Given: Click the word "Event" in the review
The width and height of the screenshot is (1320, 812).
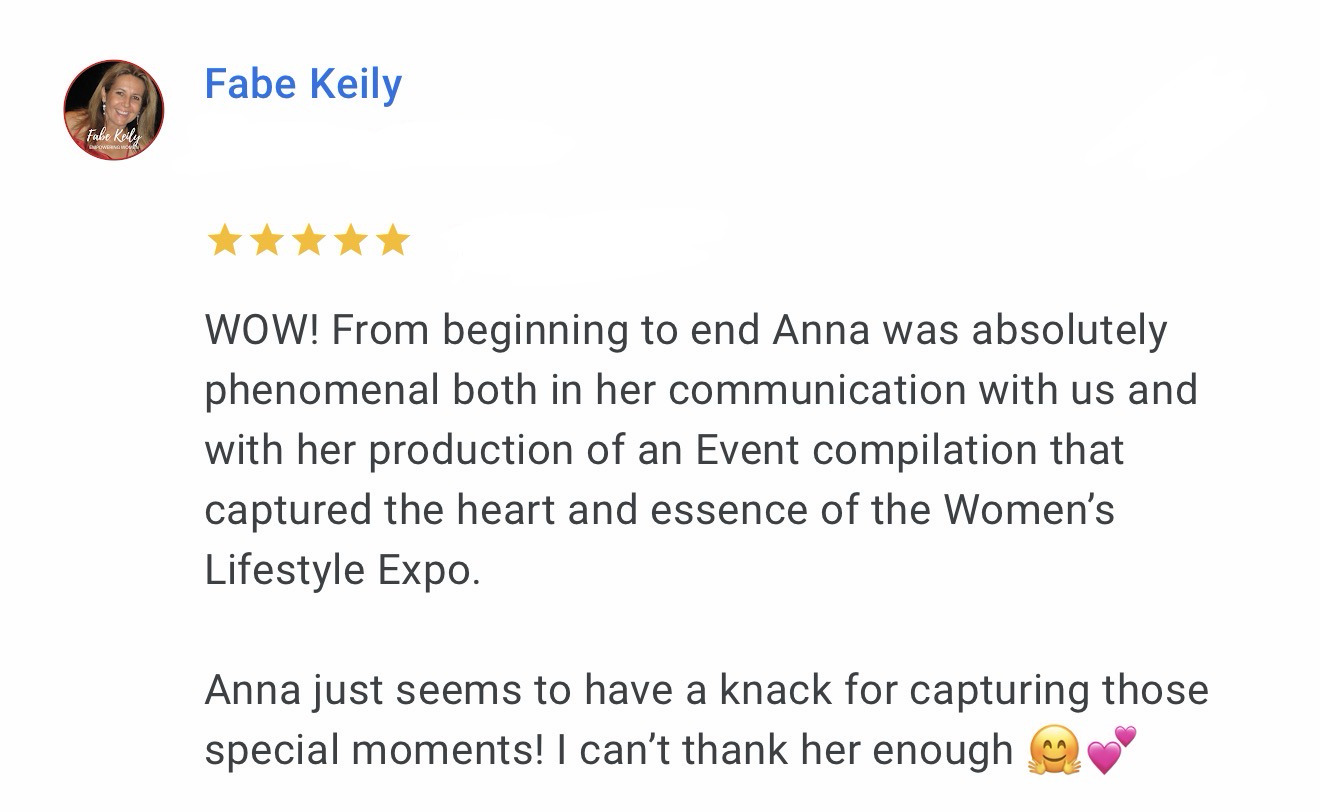Looking at the screenshot, I should tap(747, 451).
